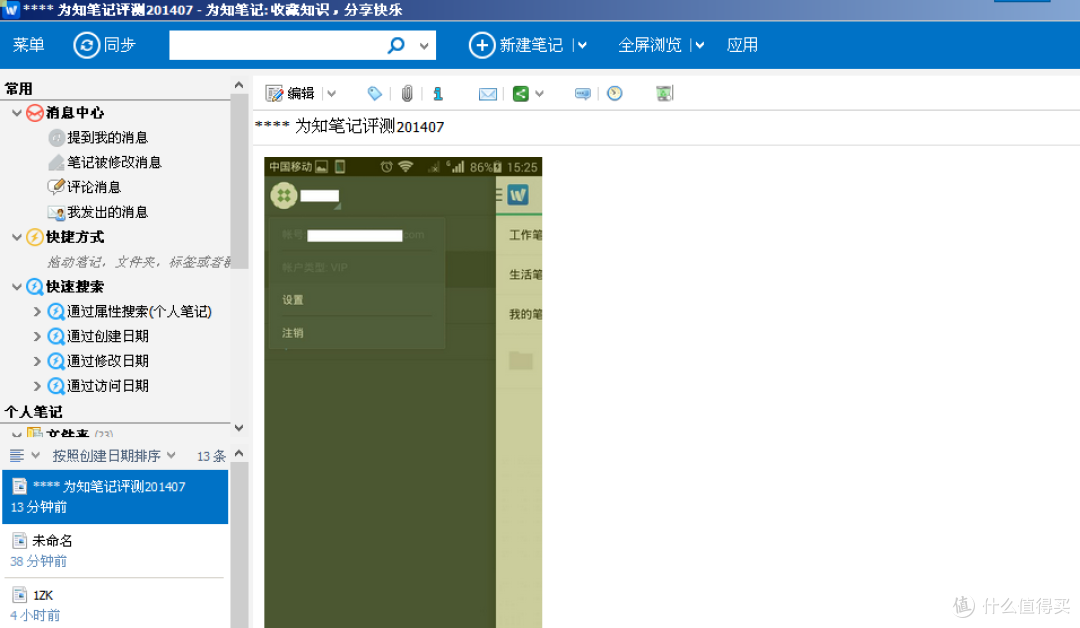Expand 通过属性搜索(个人笔记) node

(37, 311)
